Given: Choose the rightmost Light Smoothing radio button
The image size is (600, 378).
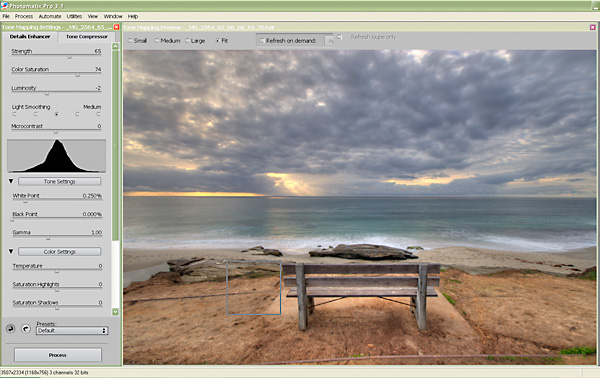Looking at the screenshot, I should coord(98,114).
